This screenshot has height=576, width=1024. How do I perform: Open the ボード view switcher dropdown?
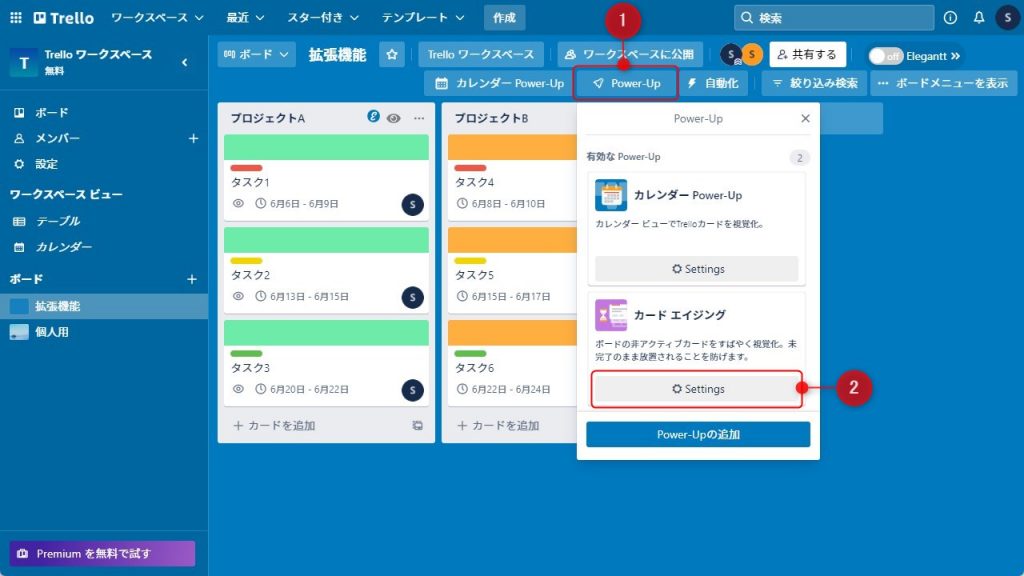pyautogui.click(x=256, y=55)
